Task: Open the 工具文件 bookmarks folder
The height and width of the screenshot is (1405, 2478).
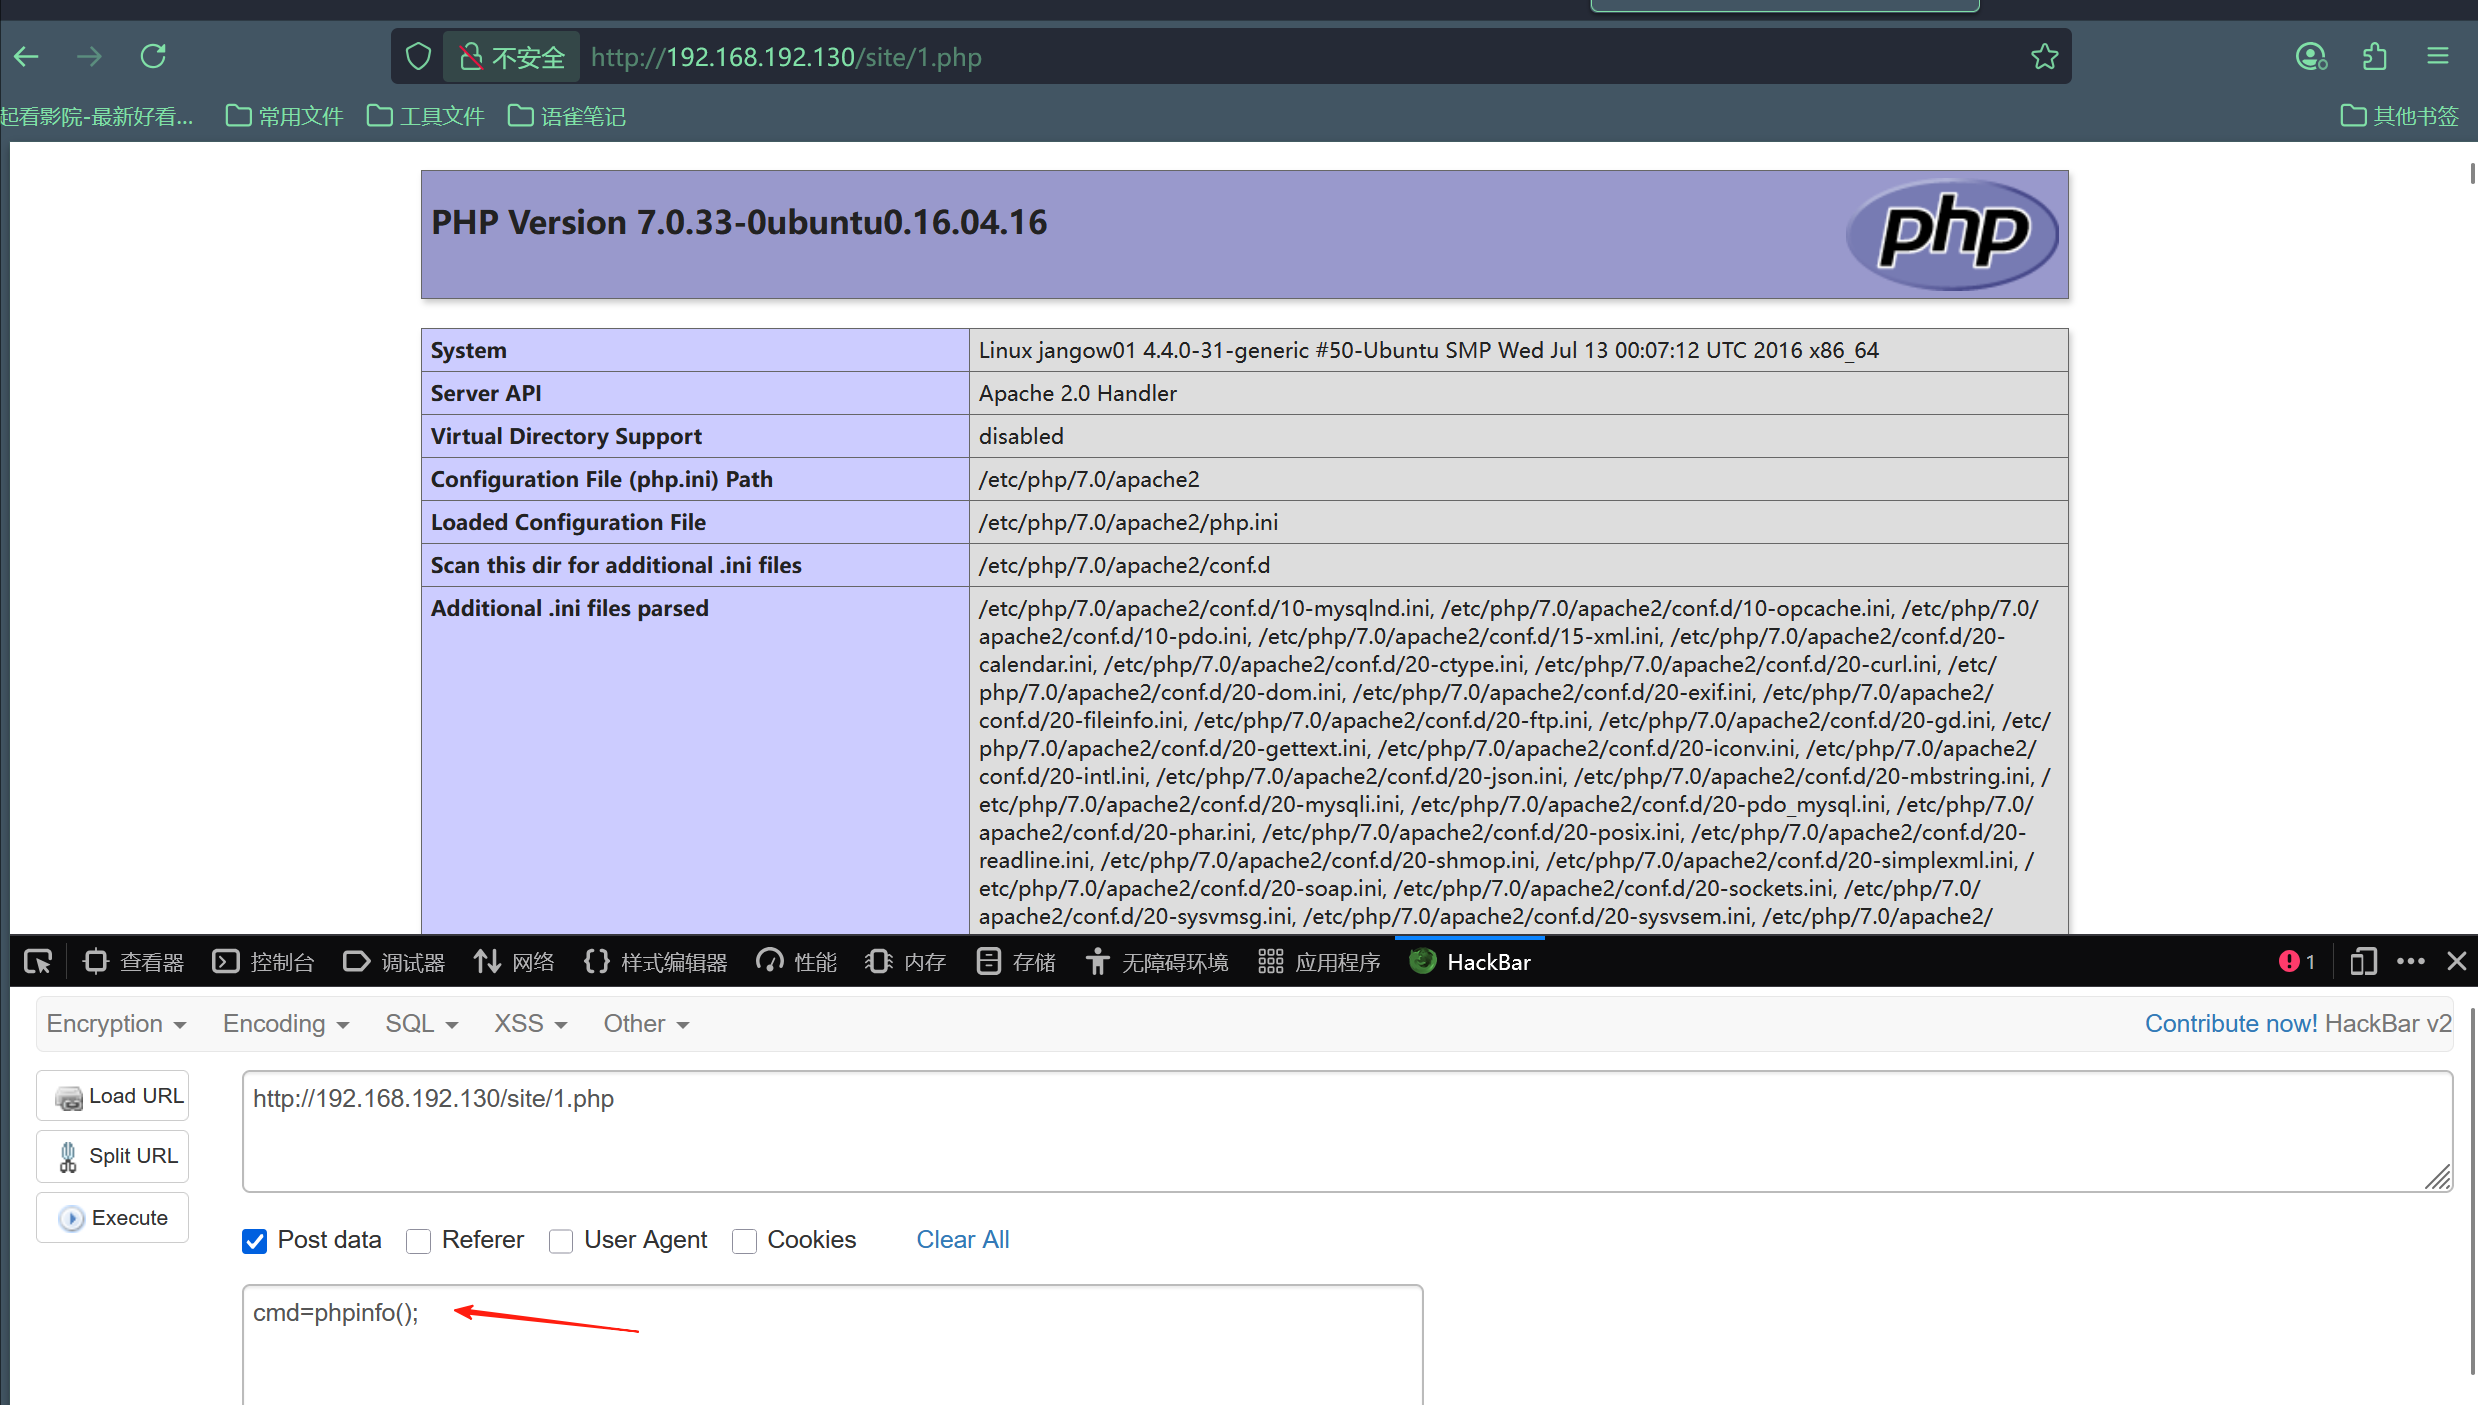Action: 426,116
